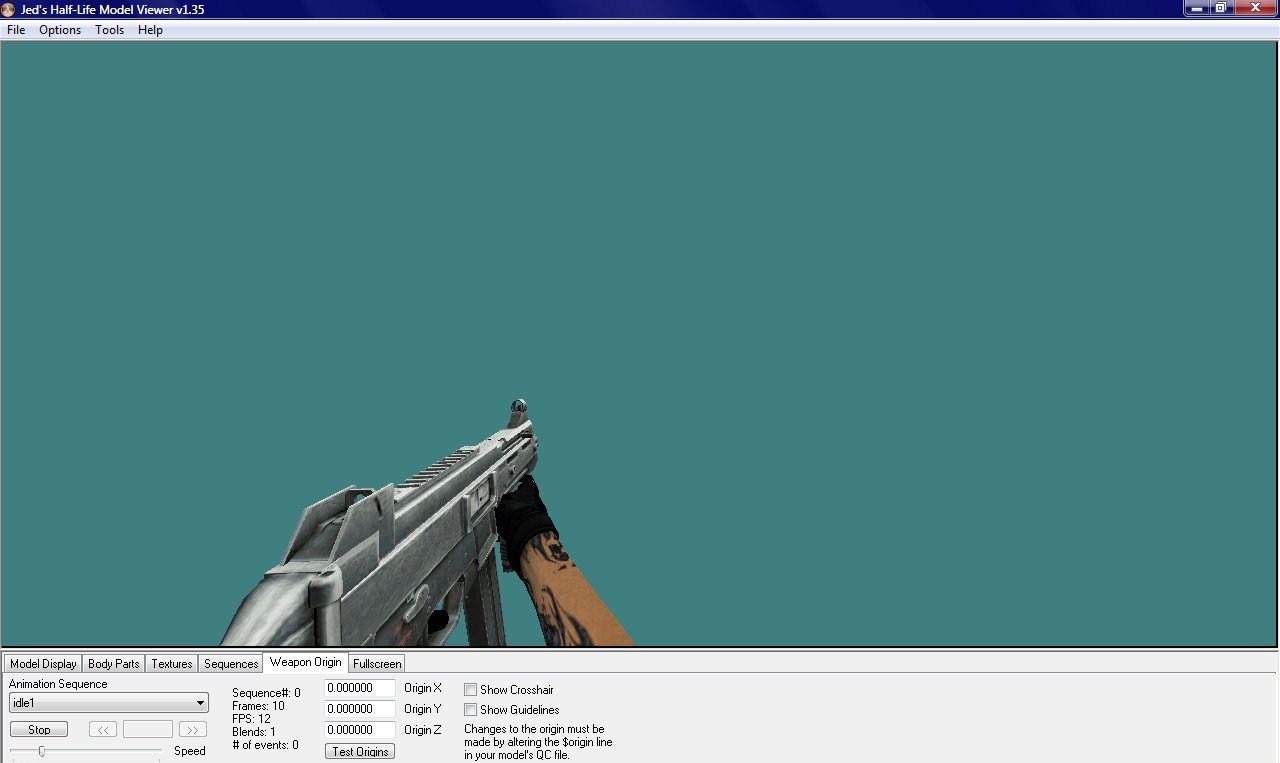Step to previous frame with << button
Image resolution: width=1280 pixels, height=763 pixels.
[103, 729]
